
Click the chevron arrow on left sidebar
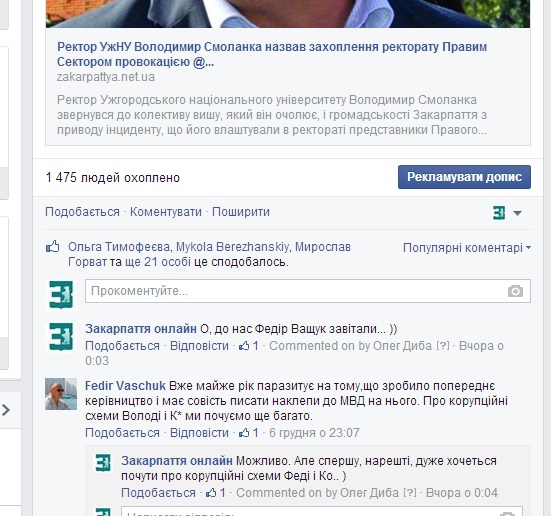tap(6, 410)
